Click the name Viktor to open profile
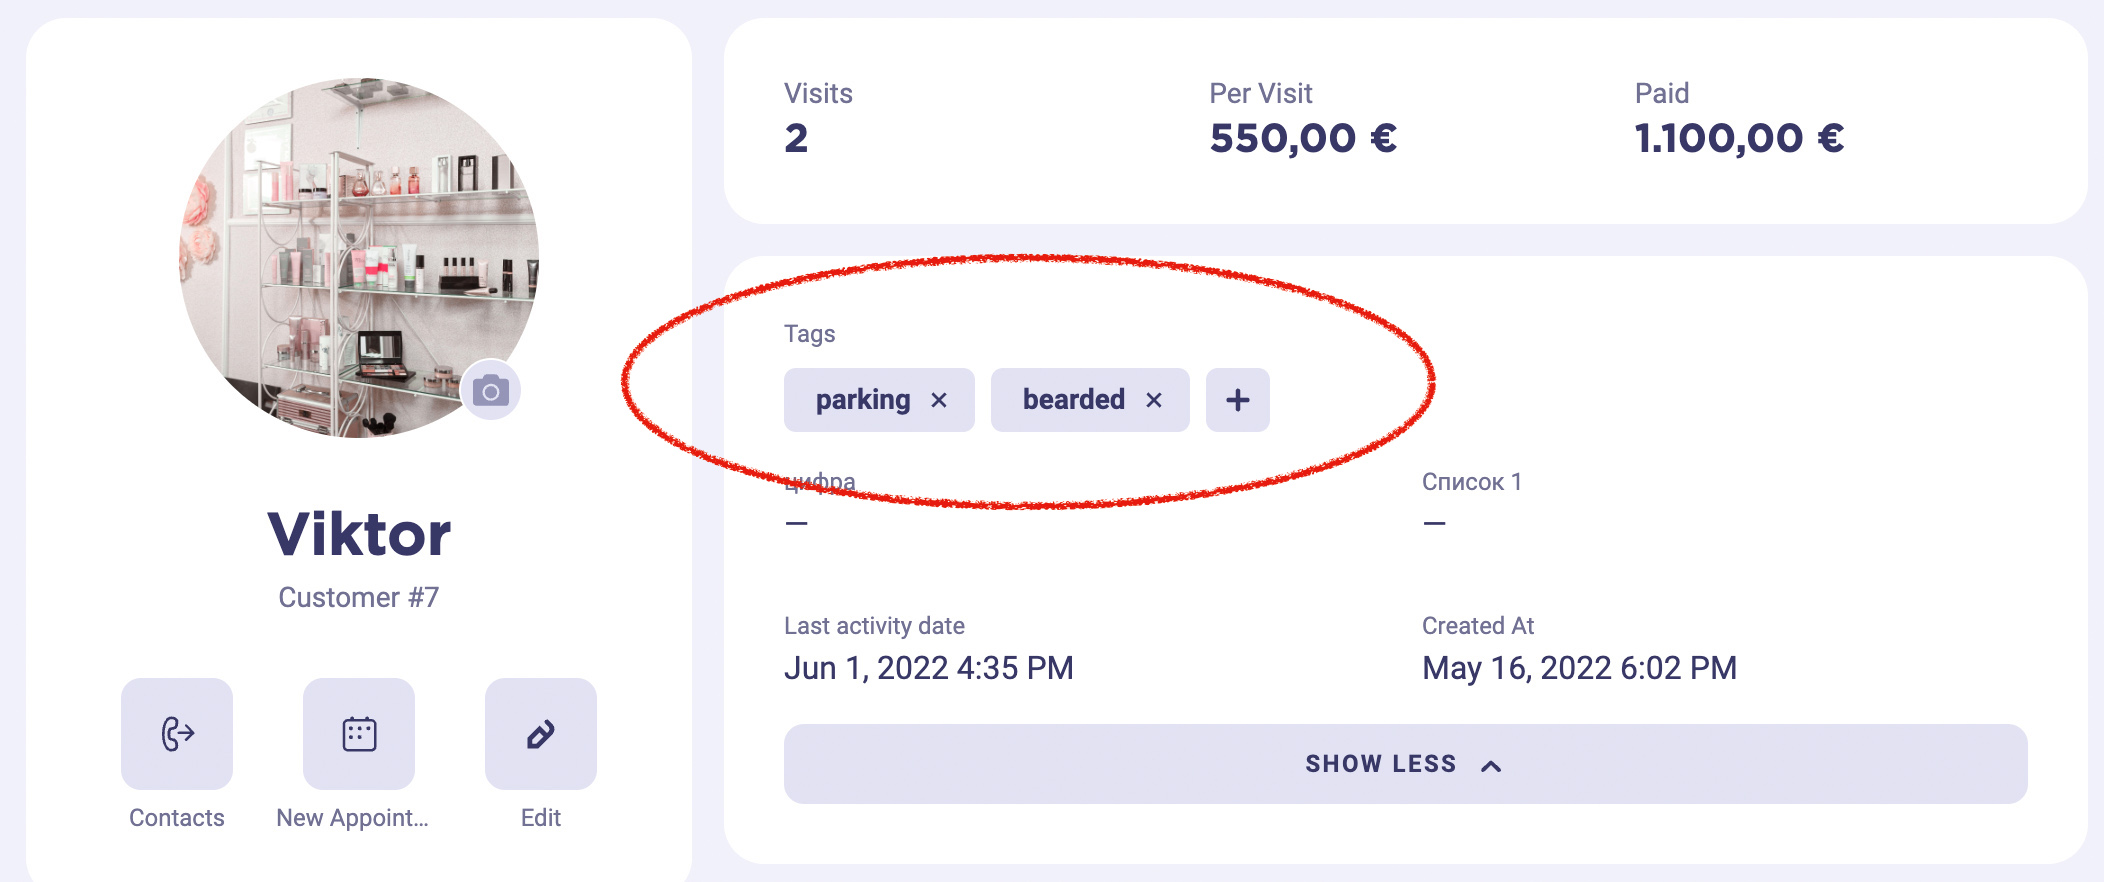This screenshot has height=882, width=2104. (358, 532)
